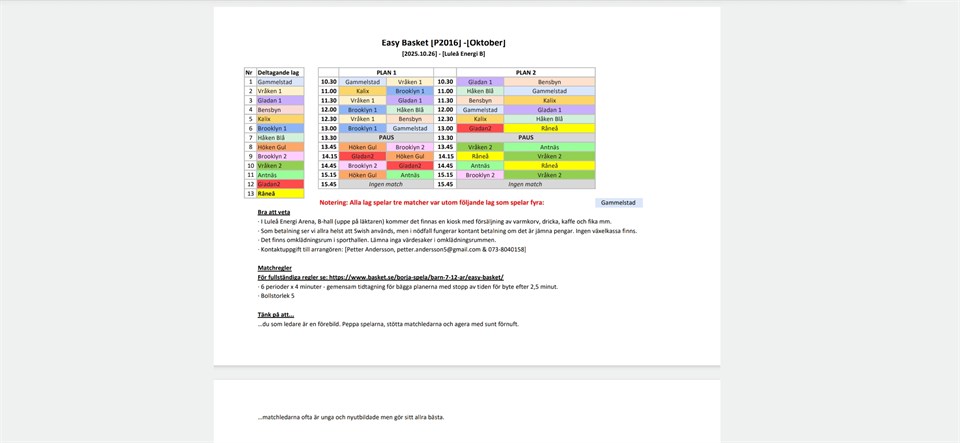Click the Easy Basket [P2016] document title
The width and height of the screenshot is (960, 443).
444,43
